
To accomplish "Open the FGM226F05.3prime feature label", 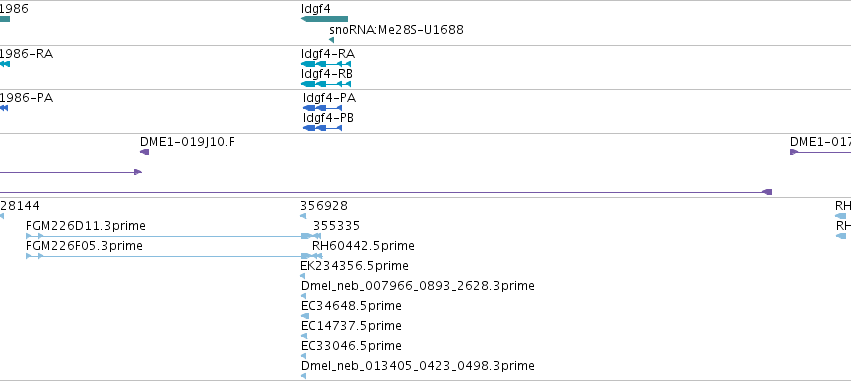I will pos(84,246).
